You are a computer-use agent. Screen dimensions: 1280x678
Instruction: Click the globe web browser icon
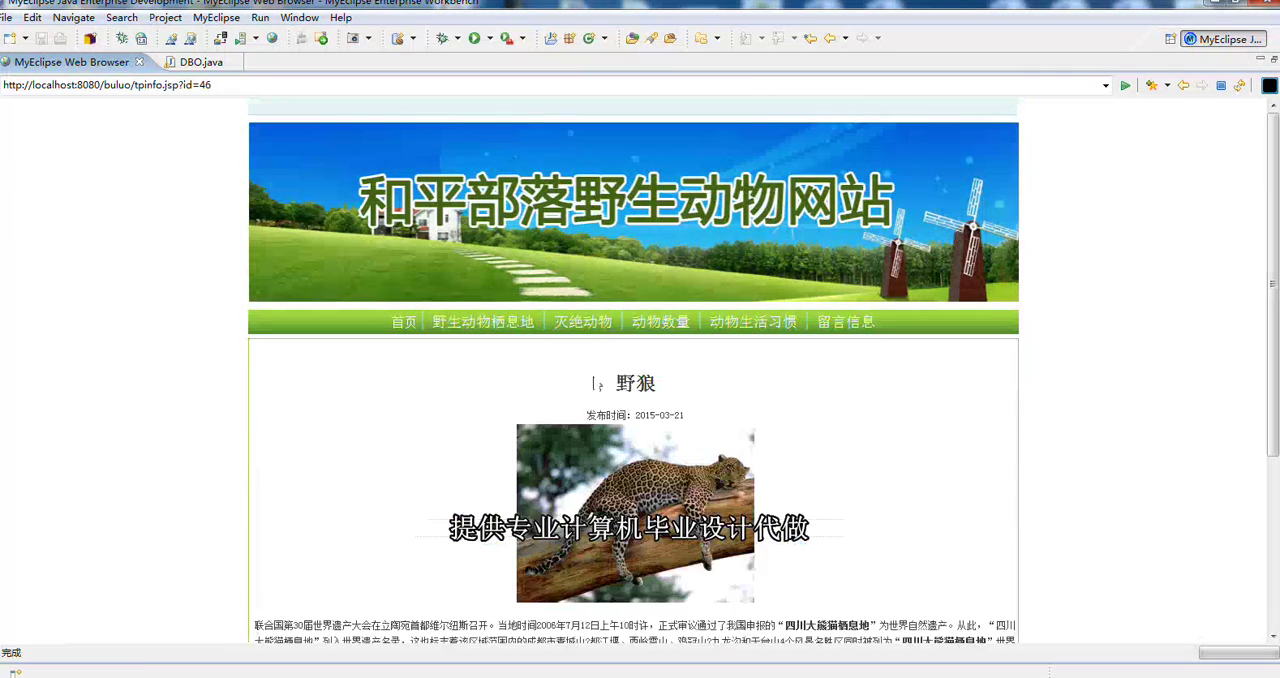(272, 38)
